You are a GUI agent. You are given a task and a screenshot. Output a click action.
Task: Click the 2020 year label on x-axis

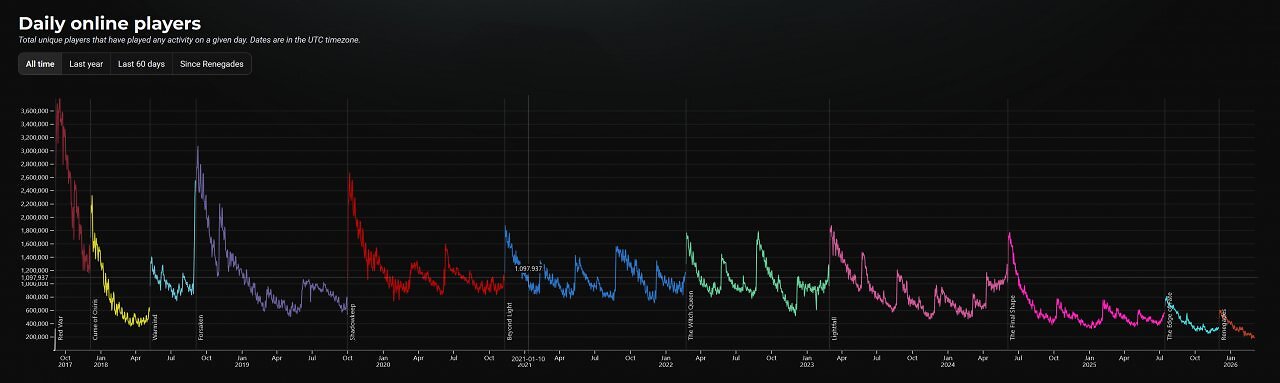(x=383, y=364)
